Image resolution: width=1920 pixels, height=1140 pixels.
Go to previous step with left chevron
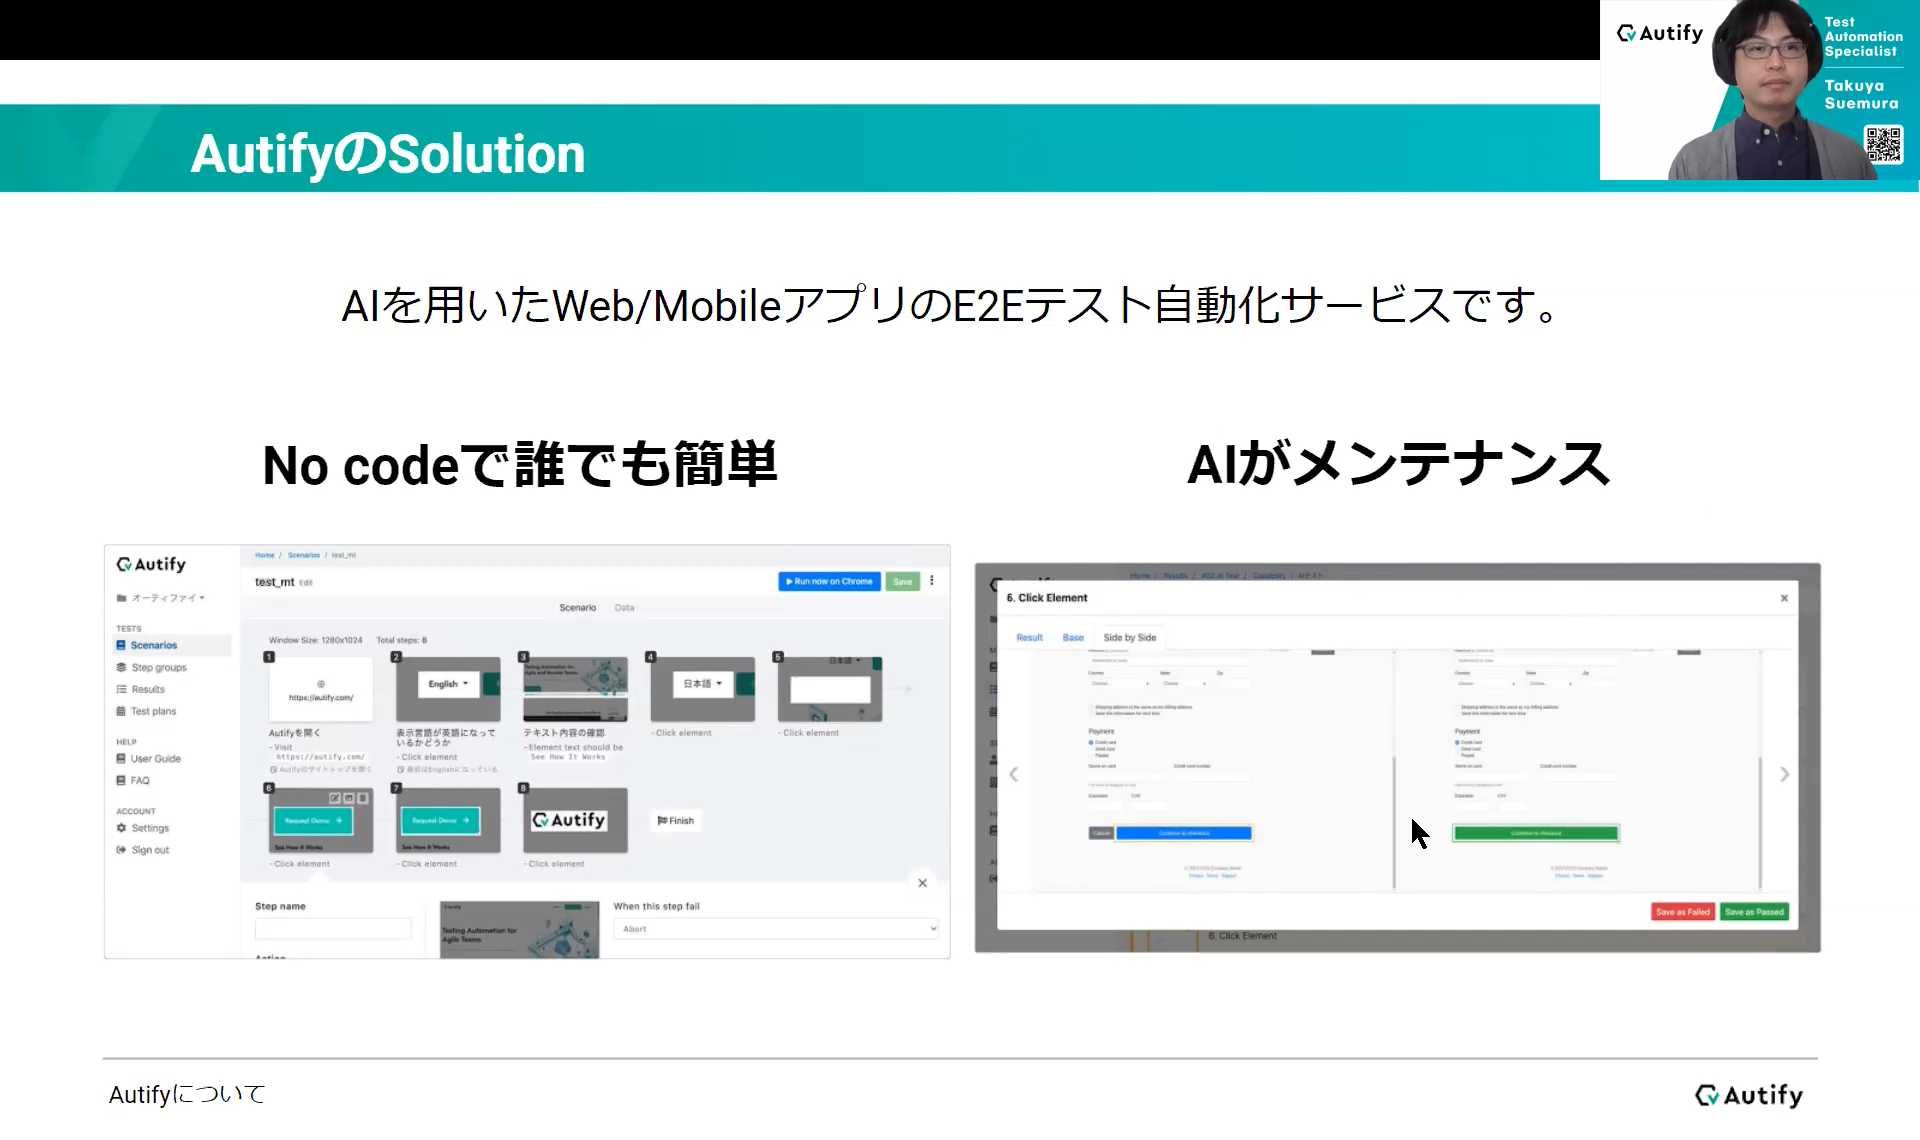click(1014, 774)
